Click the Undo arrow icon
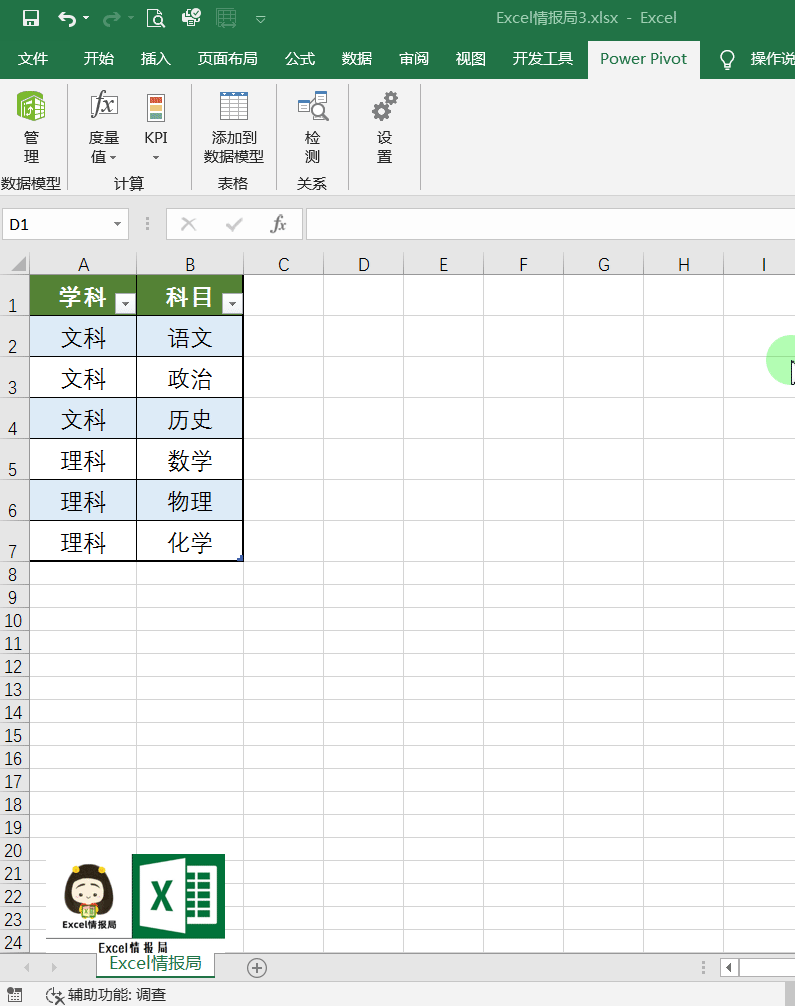 [x=67, y=18]
